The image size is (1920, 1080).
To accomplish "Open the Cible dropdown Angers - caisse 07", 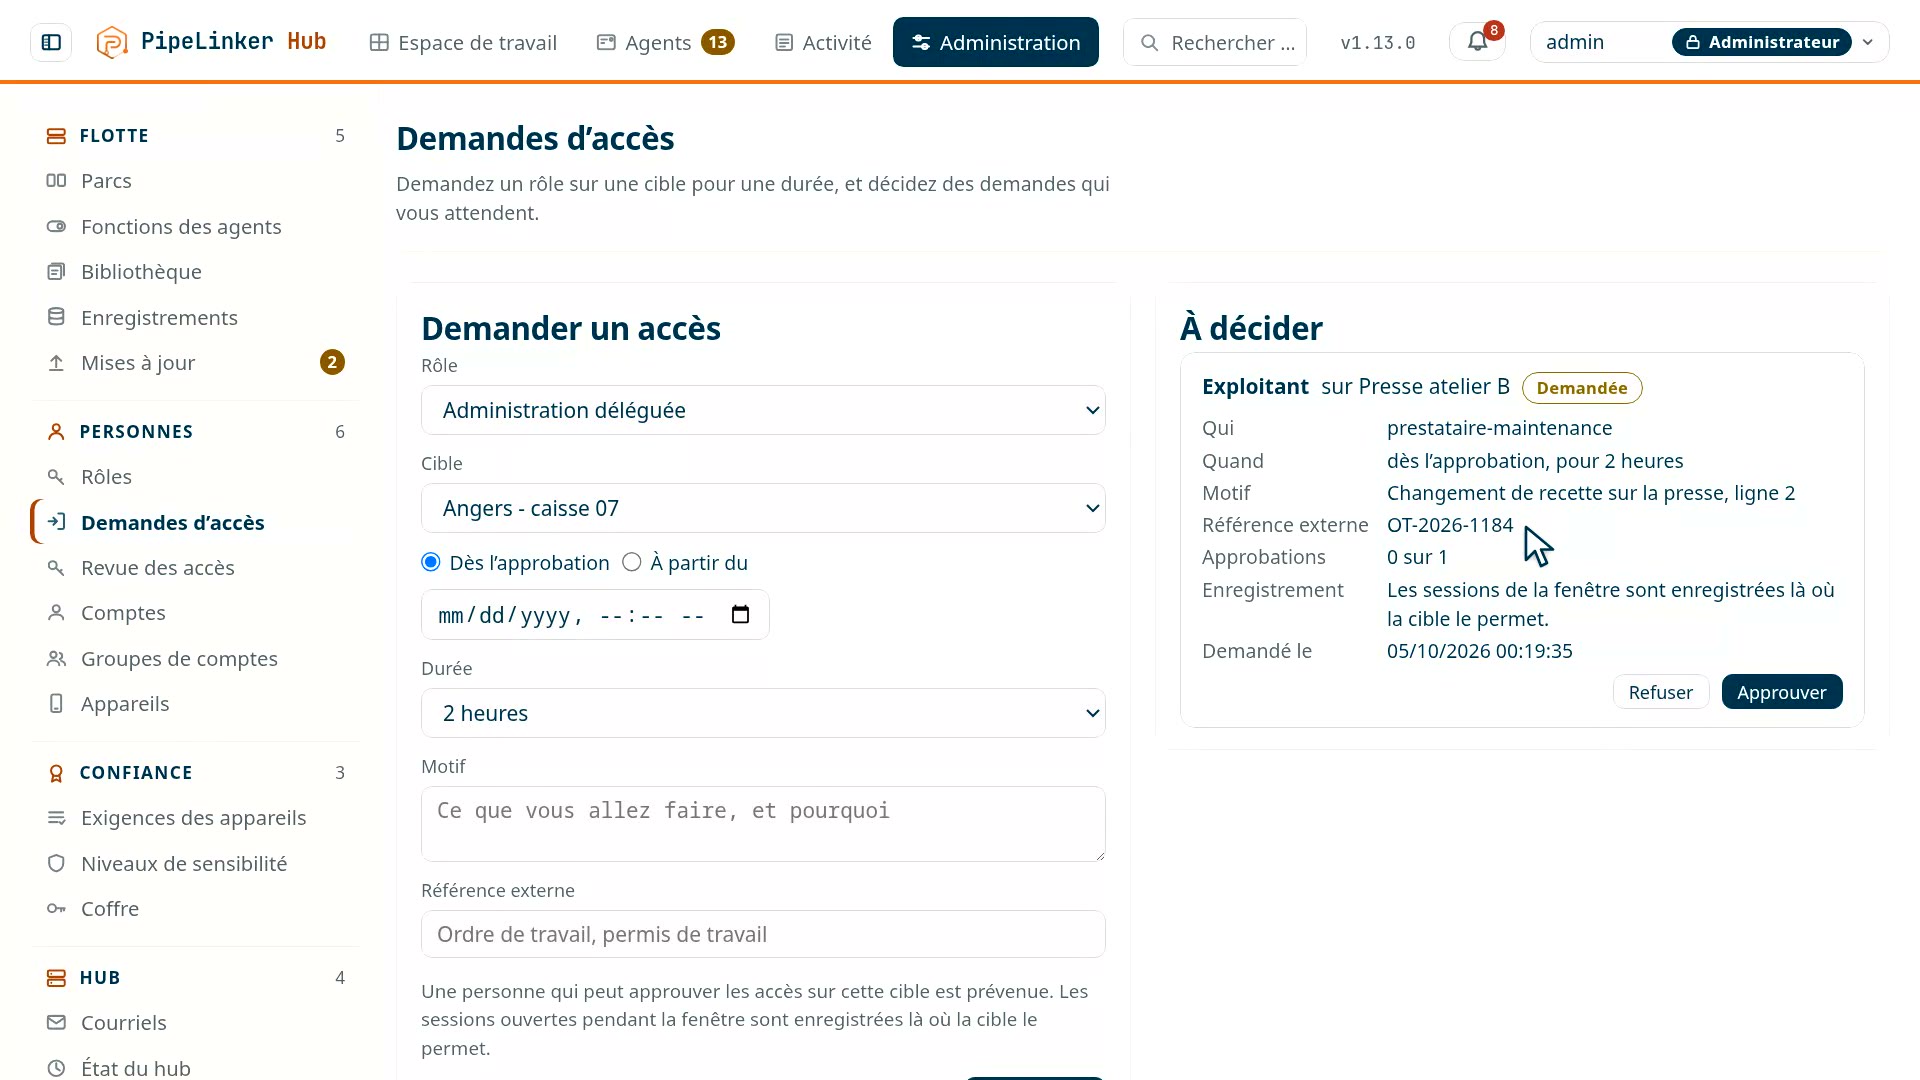I will coord(763,508).
